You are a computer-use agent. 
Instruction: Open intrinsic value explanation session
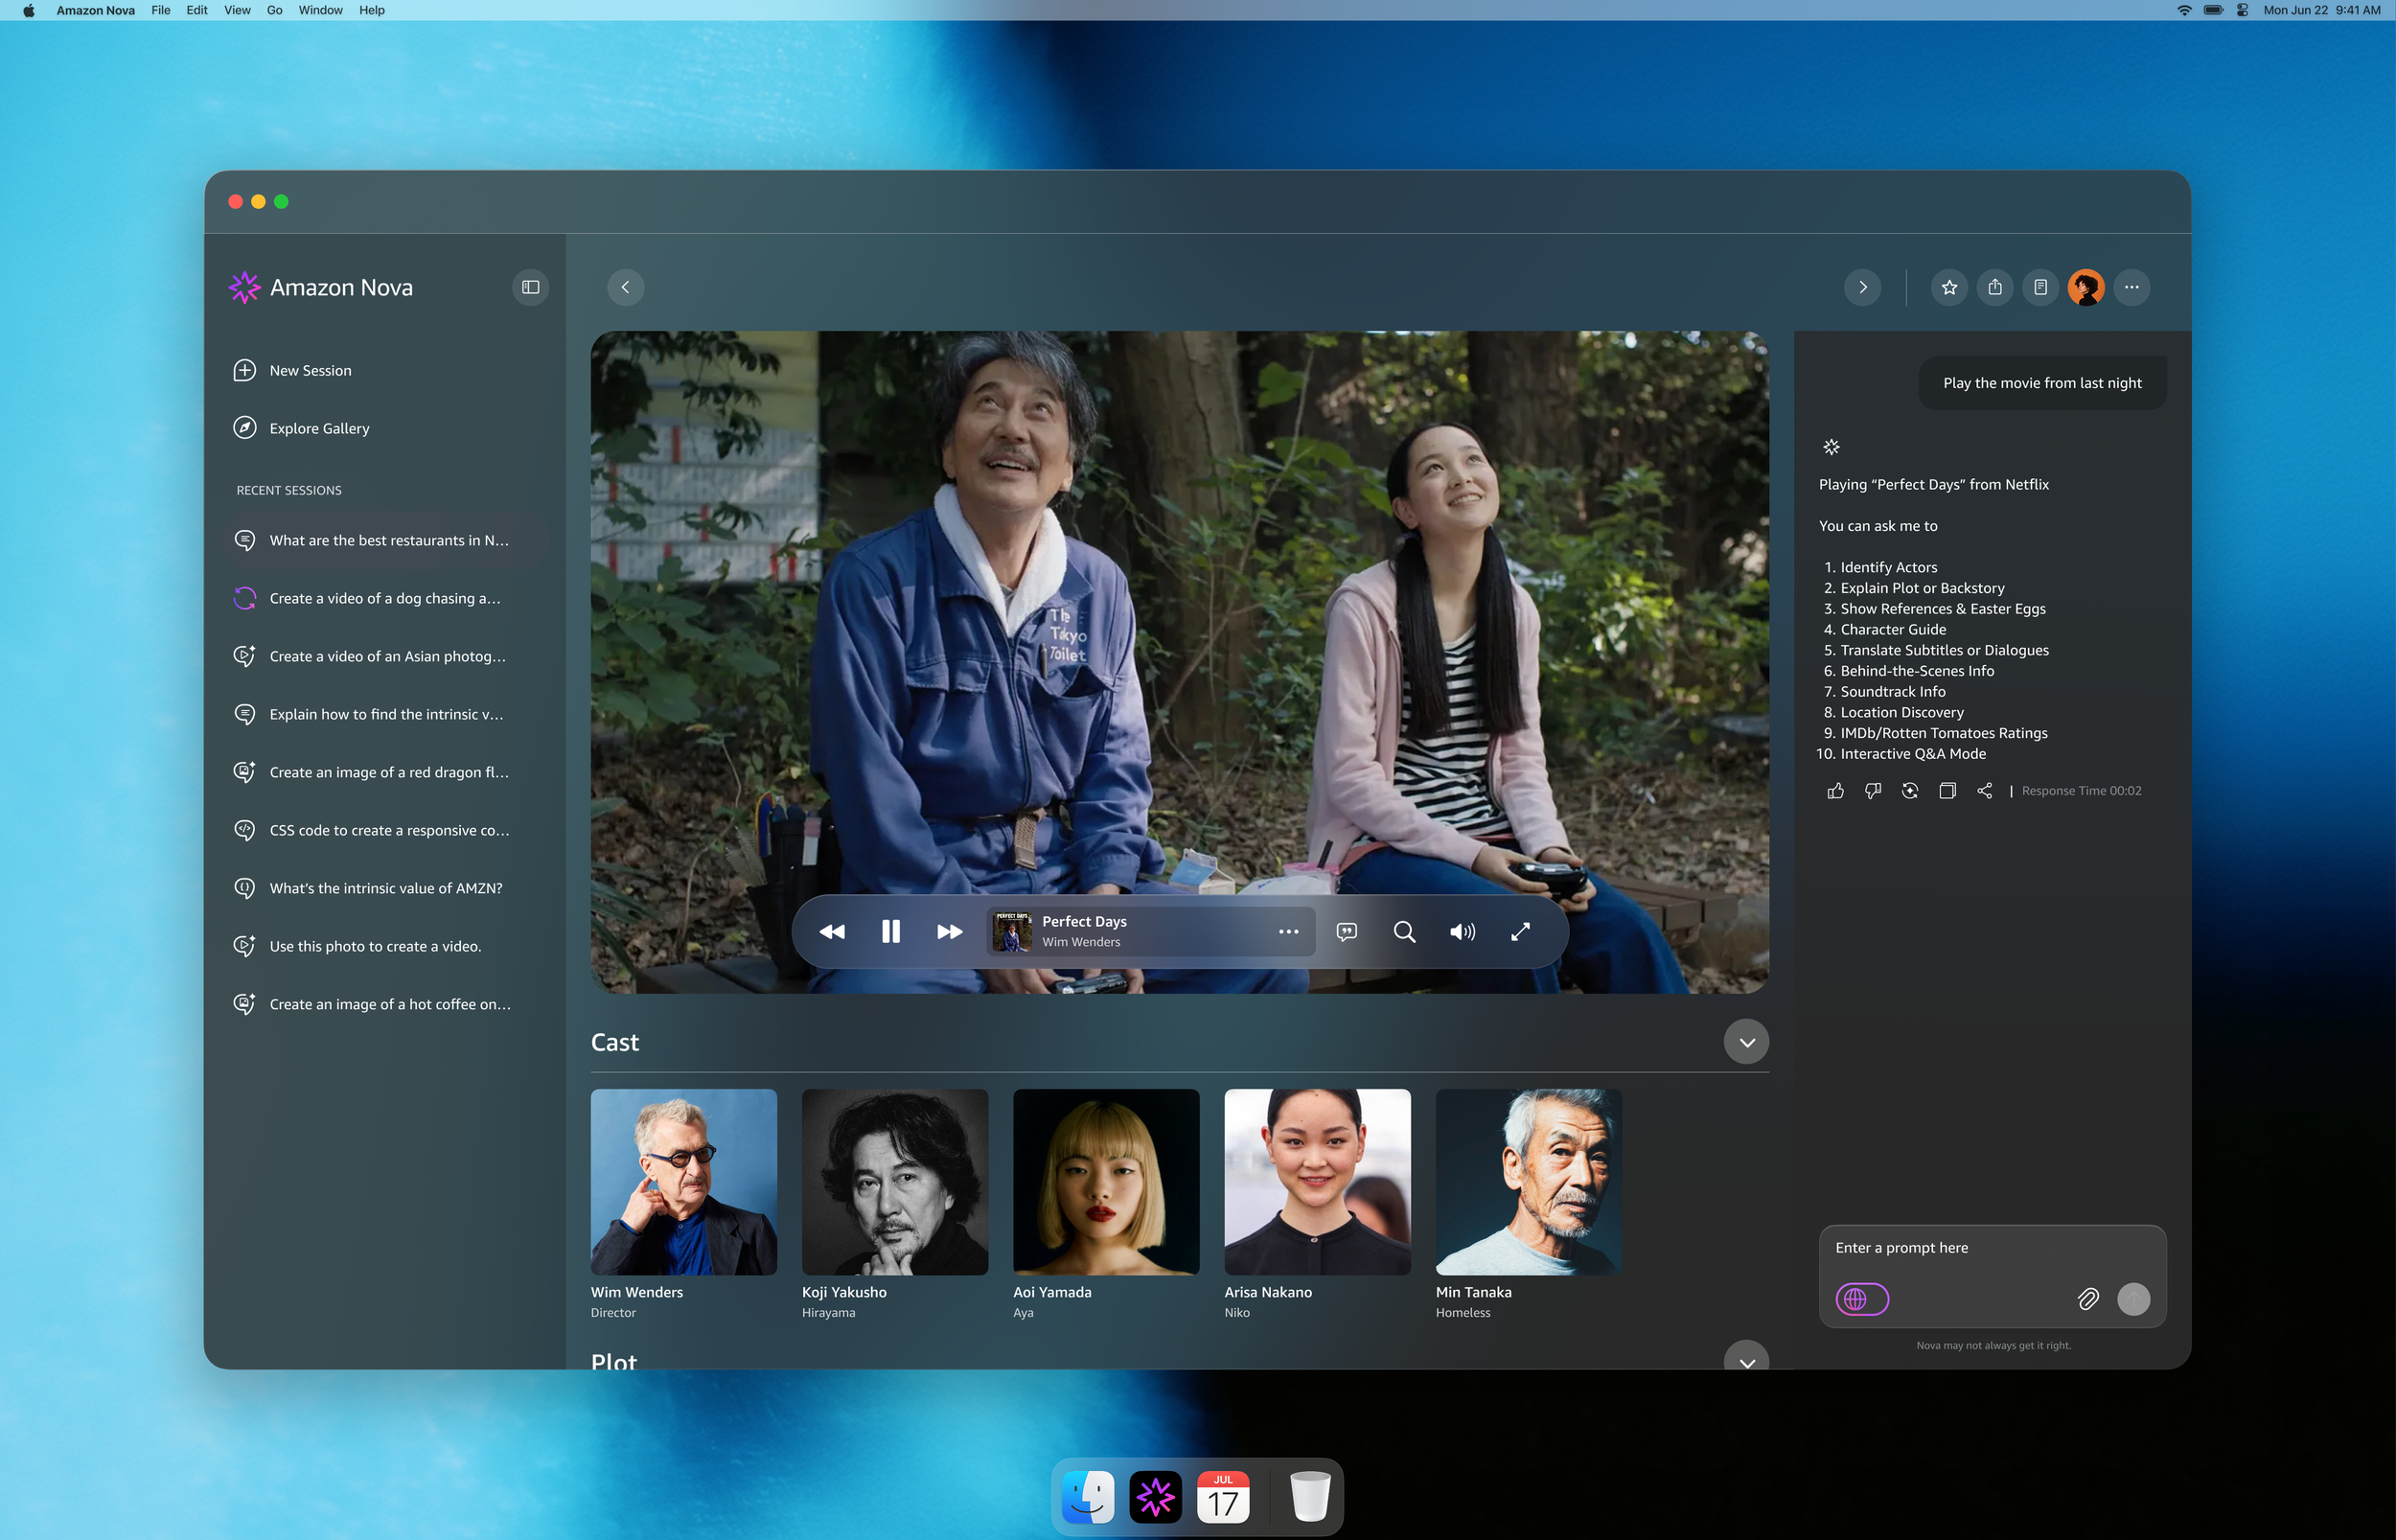(386, 715)
